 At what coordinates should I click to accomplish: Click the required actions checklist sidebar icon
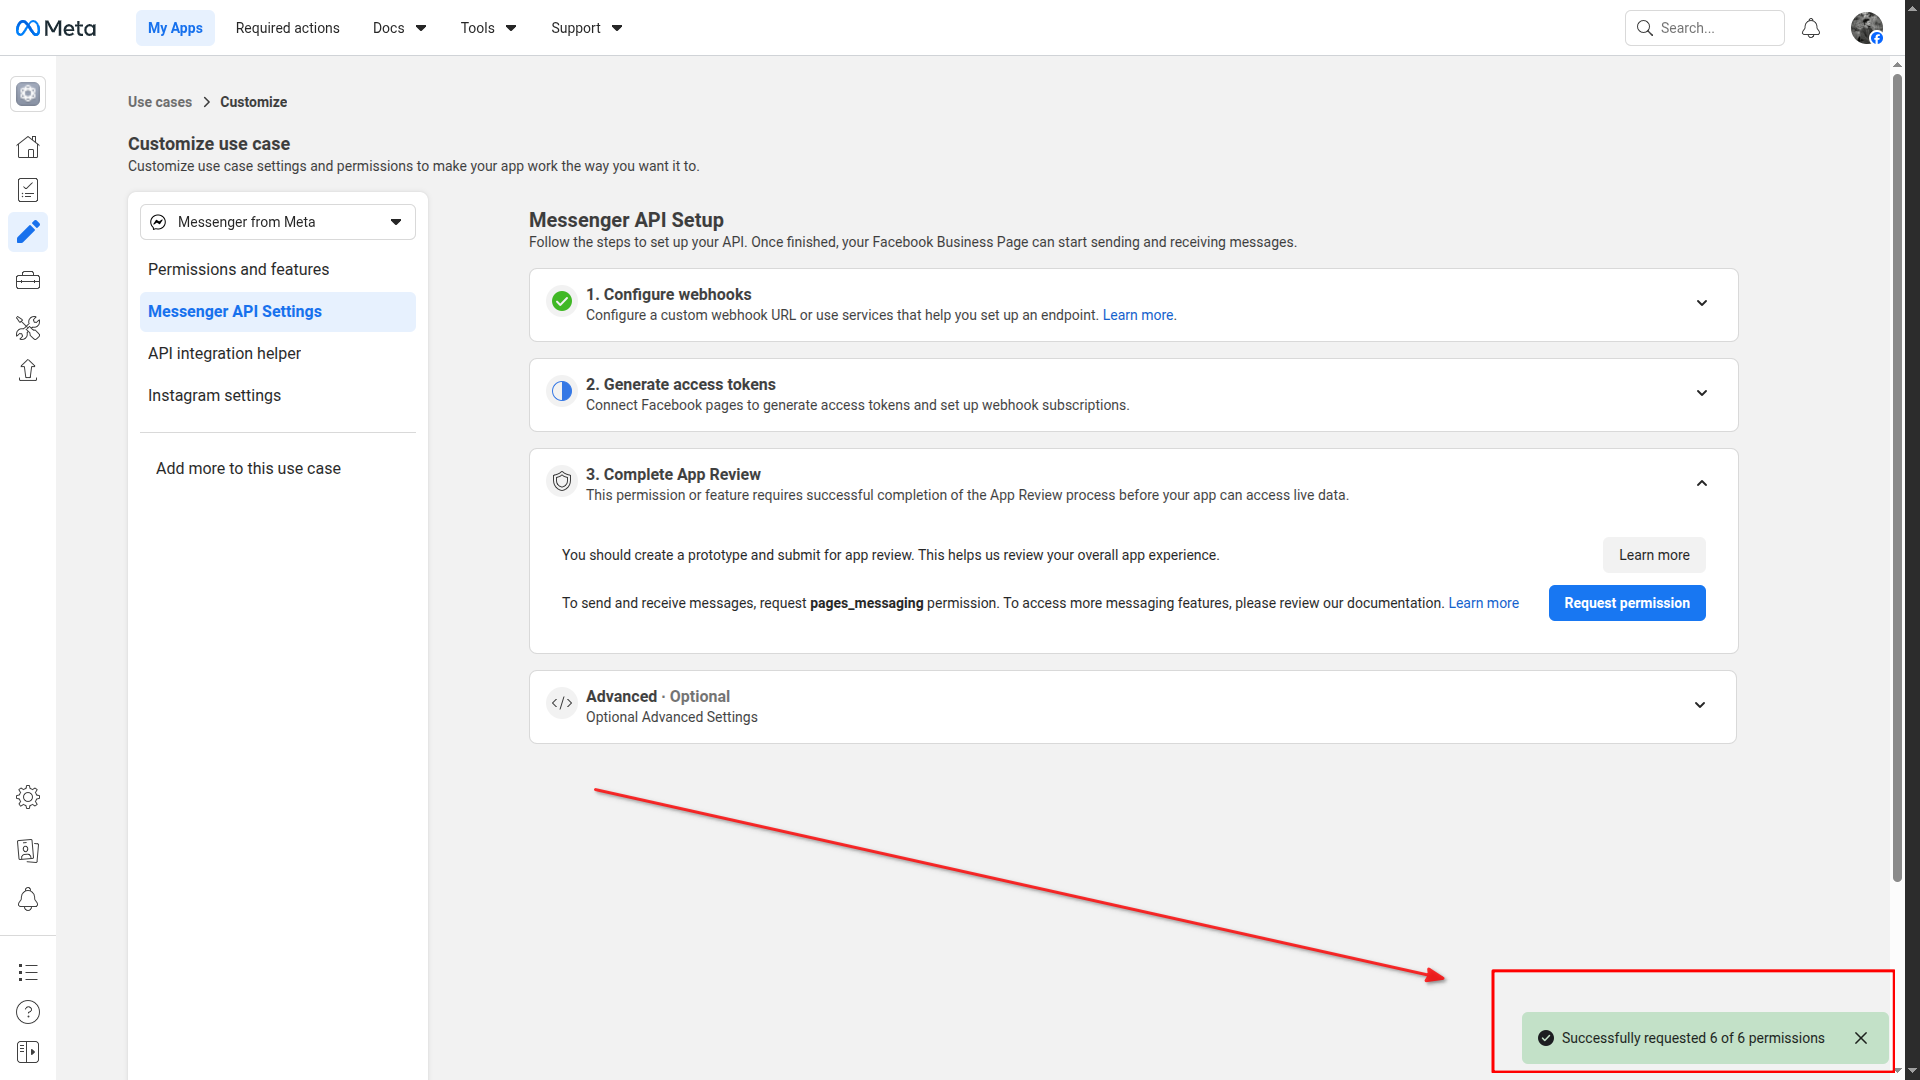point(28,190)
